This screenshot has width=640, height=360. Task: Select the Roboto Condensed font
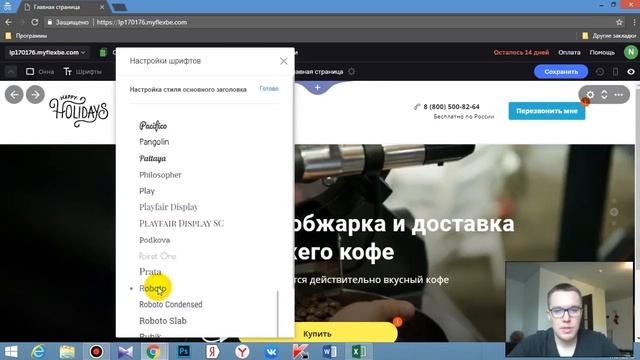[x=171, y=304]
